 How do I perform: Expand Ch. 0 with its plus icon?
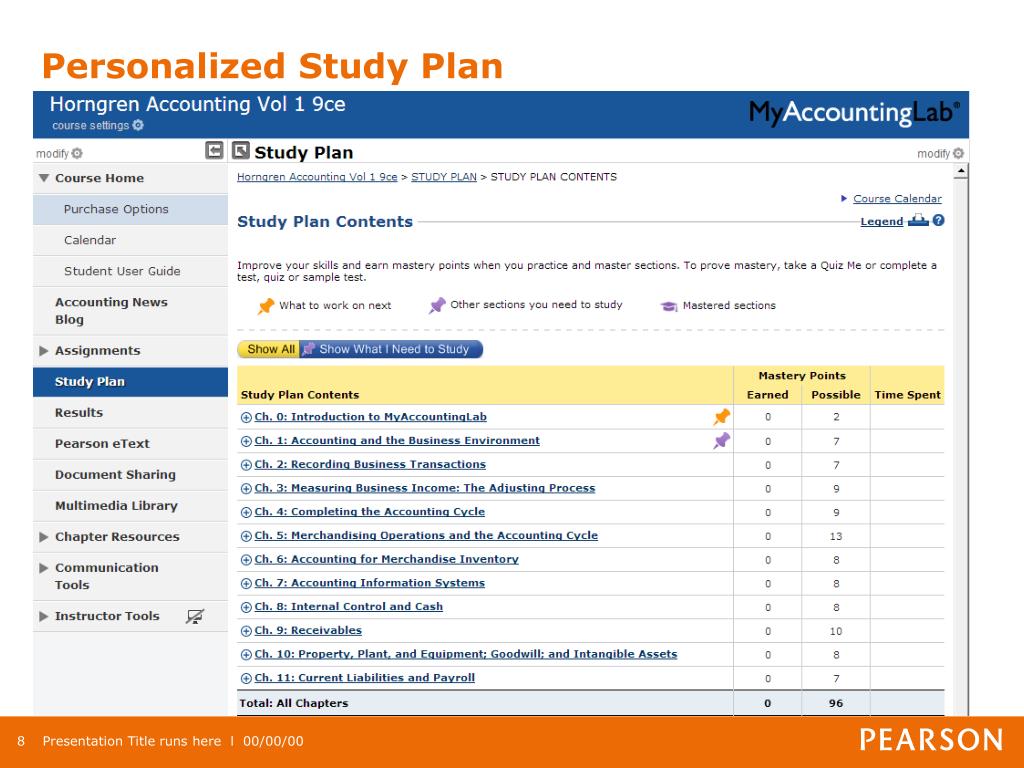tap(246, 417)
